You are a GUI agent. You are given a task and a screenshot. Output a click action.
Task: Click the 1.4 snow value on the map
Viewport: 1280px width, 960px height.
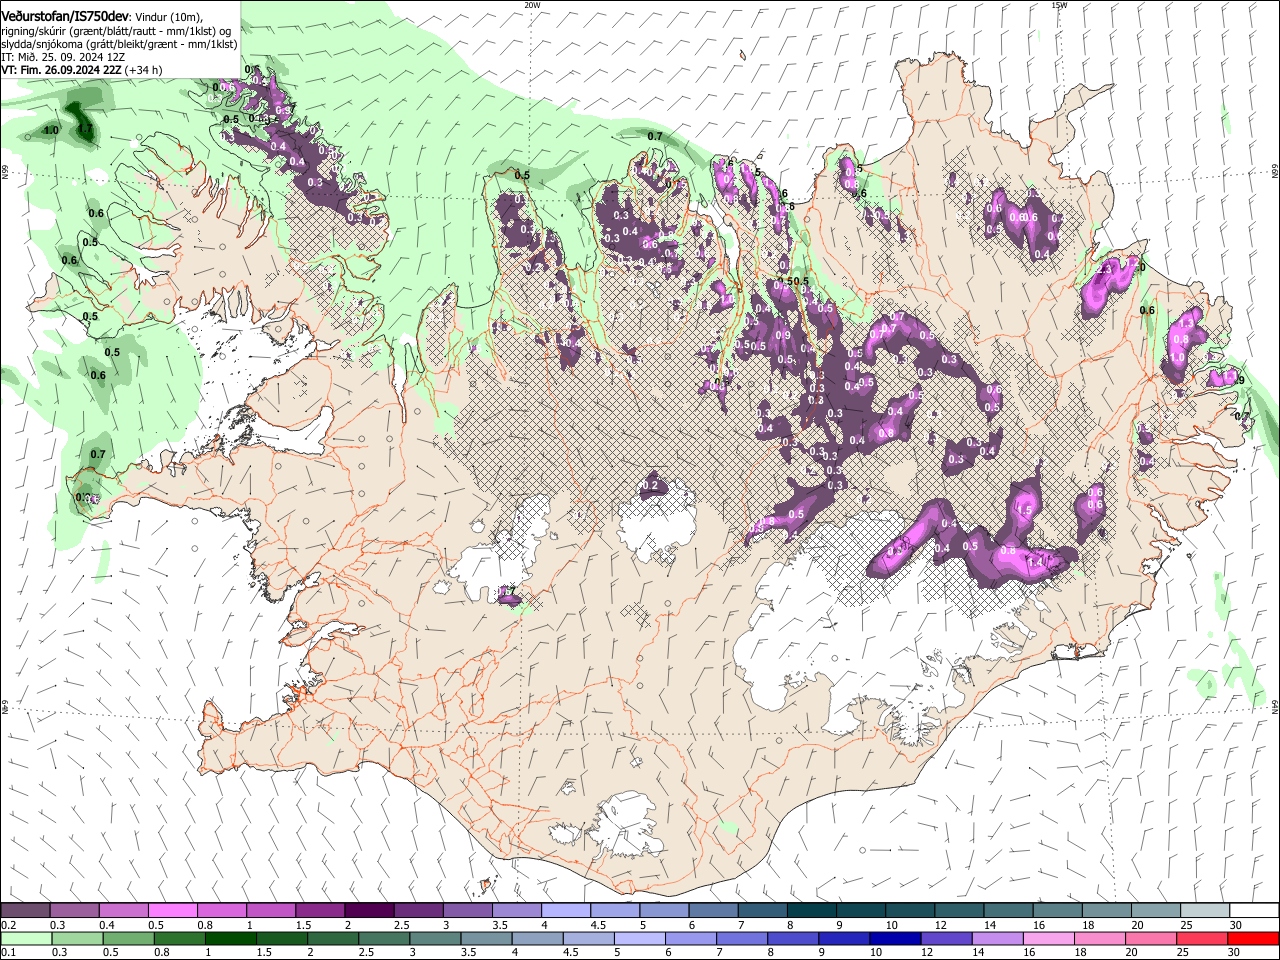1036,562
